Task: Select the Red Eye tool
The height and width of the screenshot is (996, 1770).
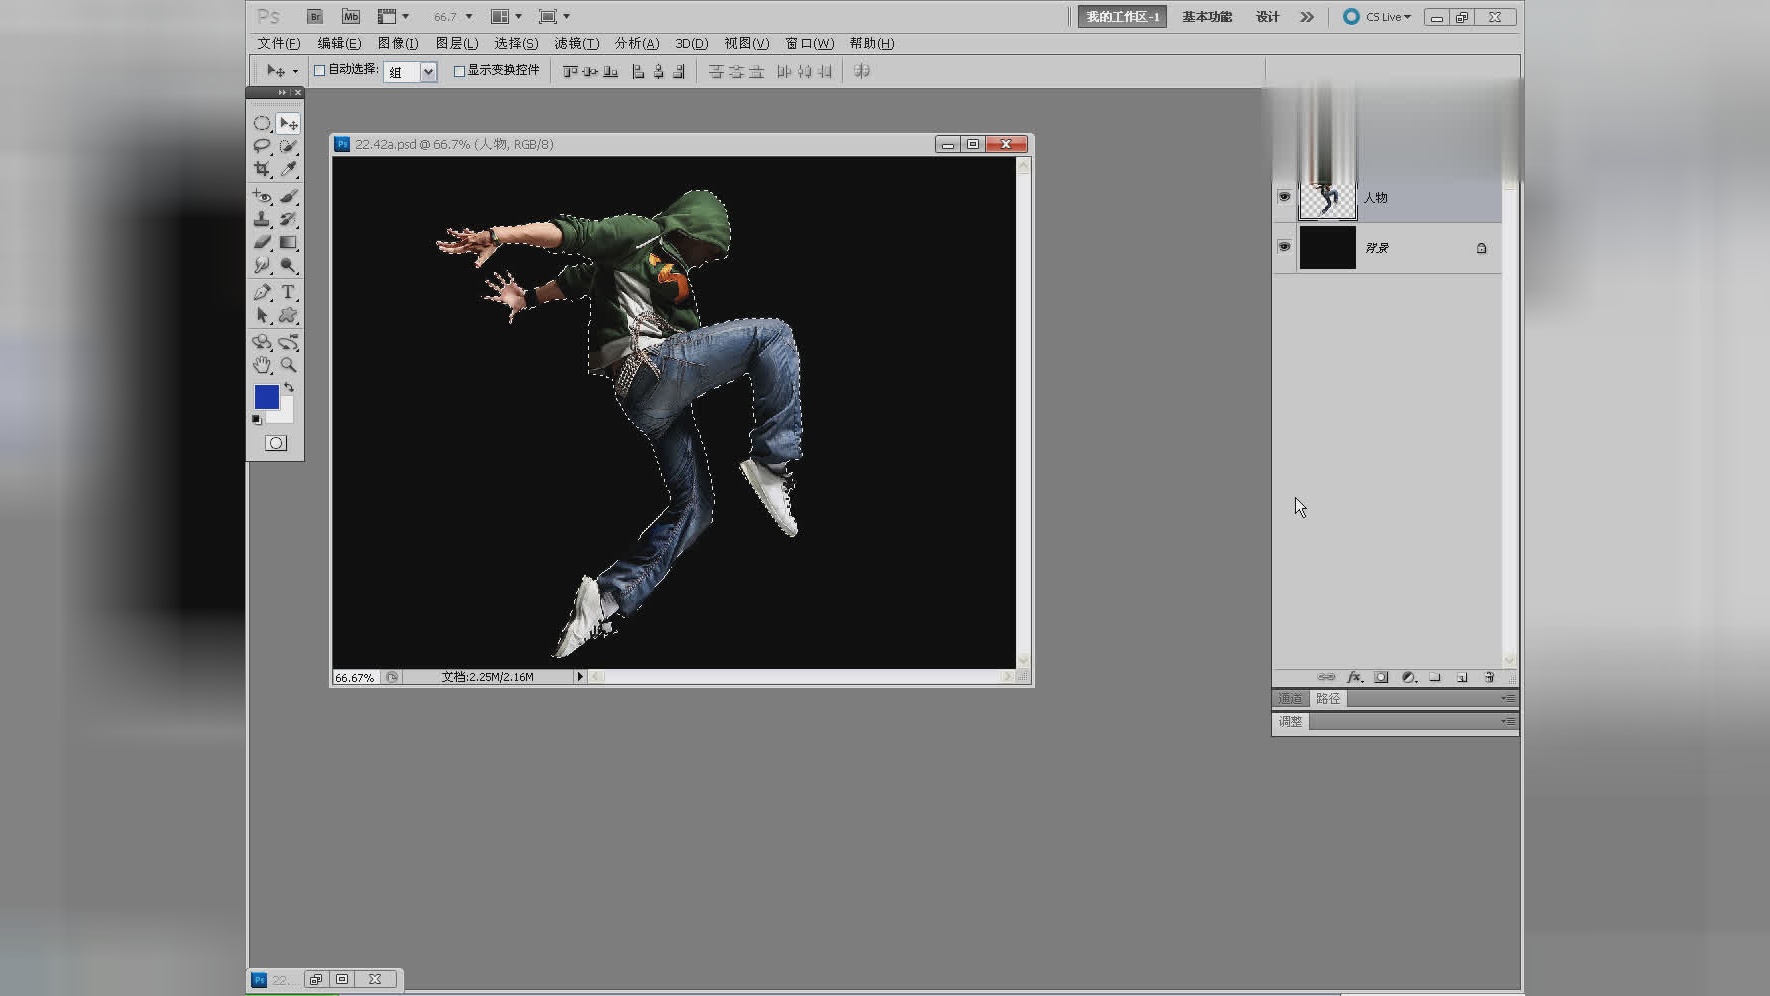Action: click(x=262, y=197)
